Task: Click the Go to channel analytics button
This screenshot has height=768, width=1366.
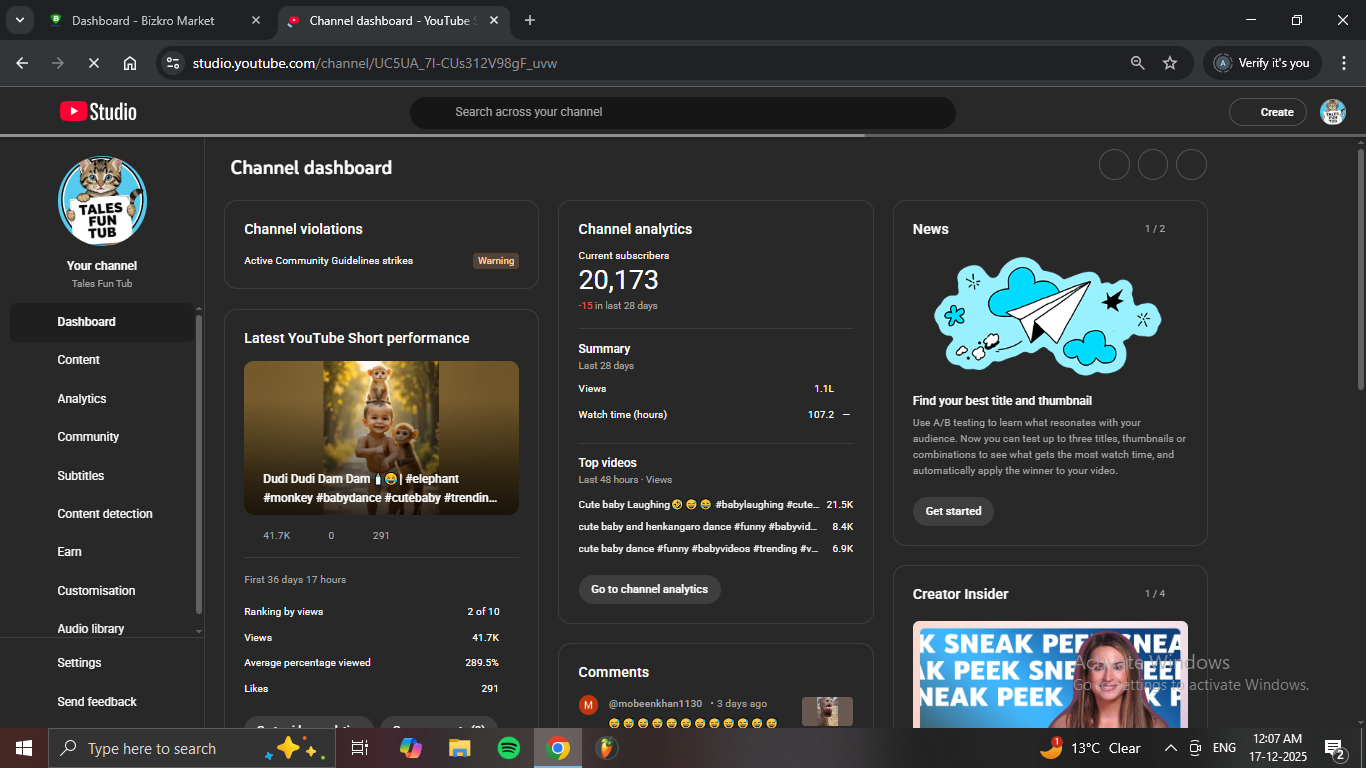Action: coord(649,589)
